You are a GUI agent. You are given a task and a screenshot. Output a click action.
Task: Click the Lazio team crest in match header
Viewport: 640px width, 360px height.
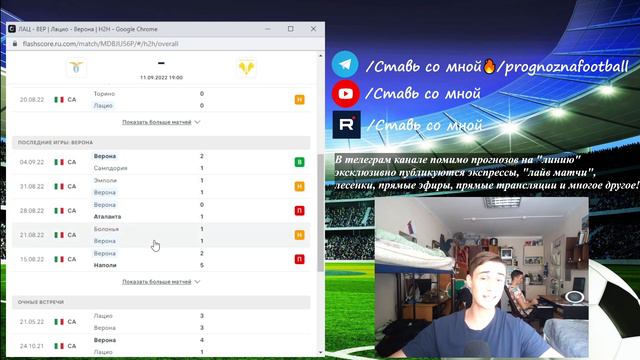click(x=76, y=68)
